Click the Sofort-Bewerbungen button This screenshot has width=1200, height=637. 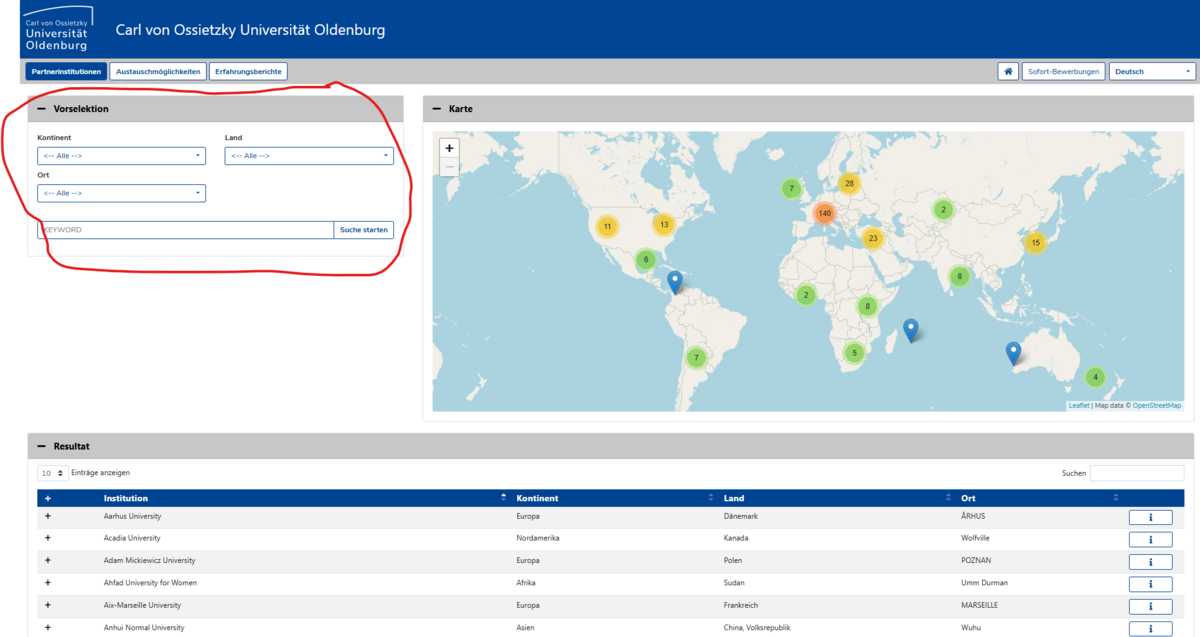tap(1063, 72)
